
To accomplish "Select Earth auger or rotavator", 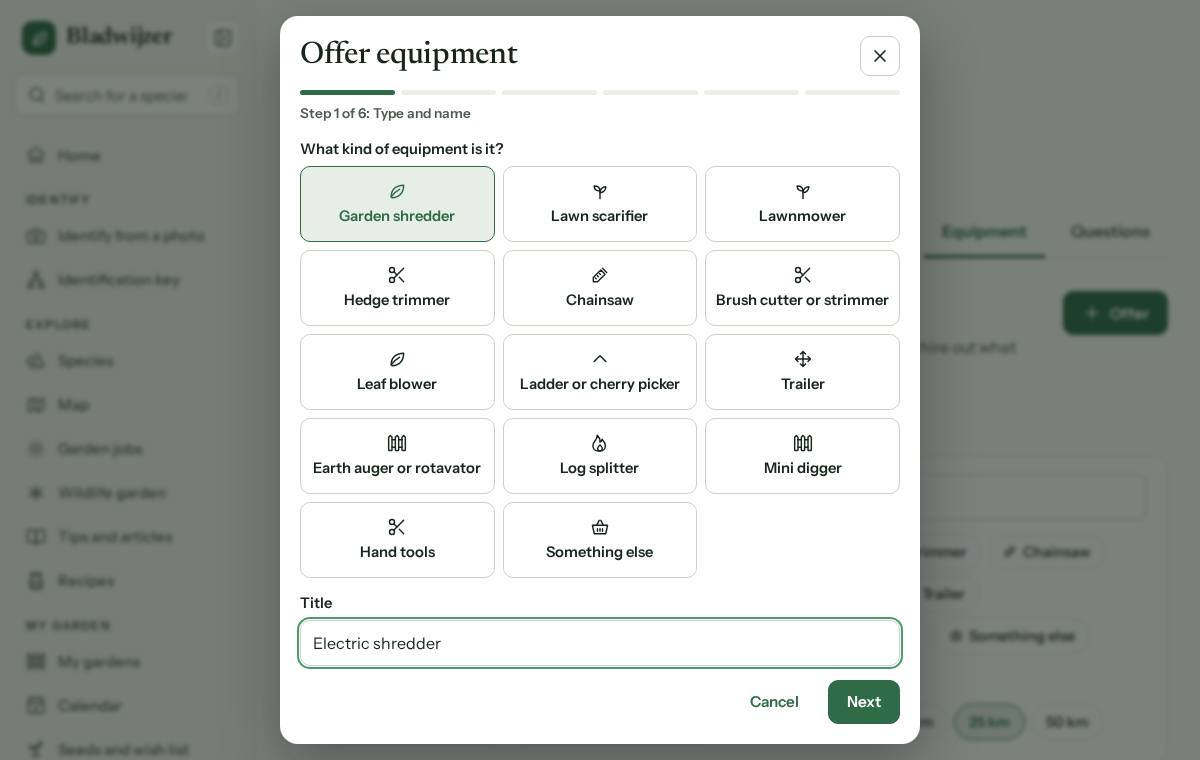I will [397, 456].
